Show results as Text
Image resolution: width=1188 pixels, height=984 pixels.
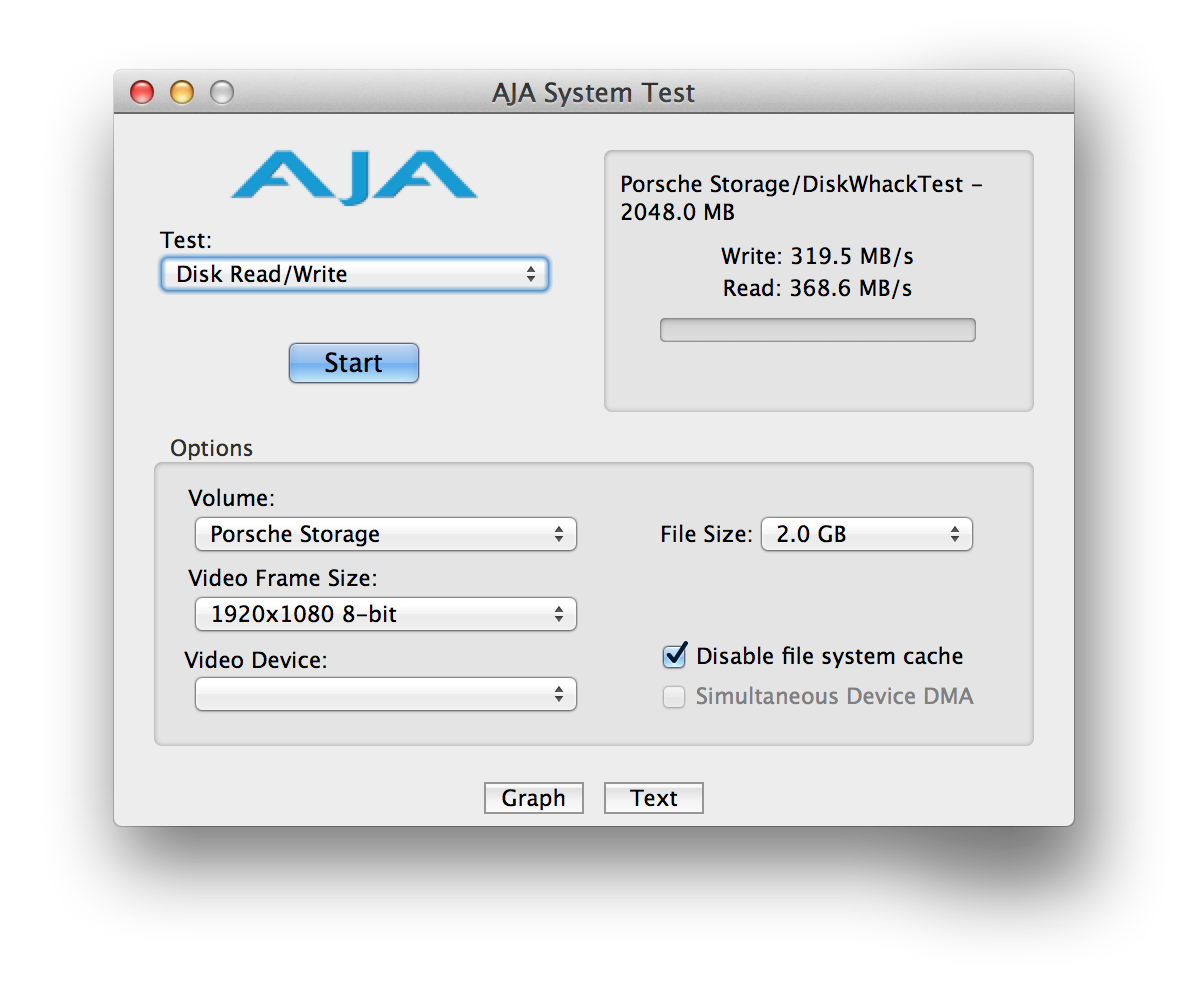(x=654, y=798)
